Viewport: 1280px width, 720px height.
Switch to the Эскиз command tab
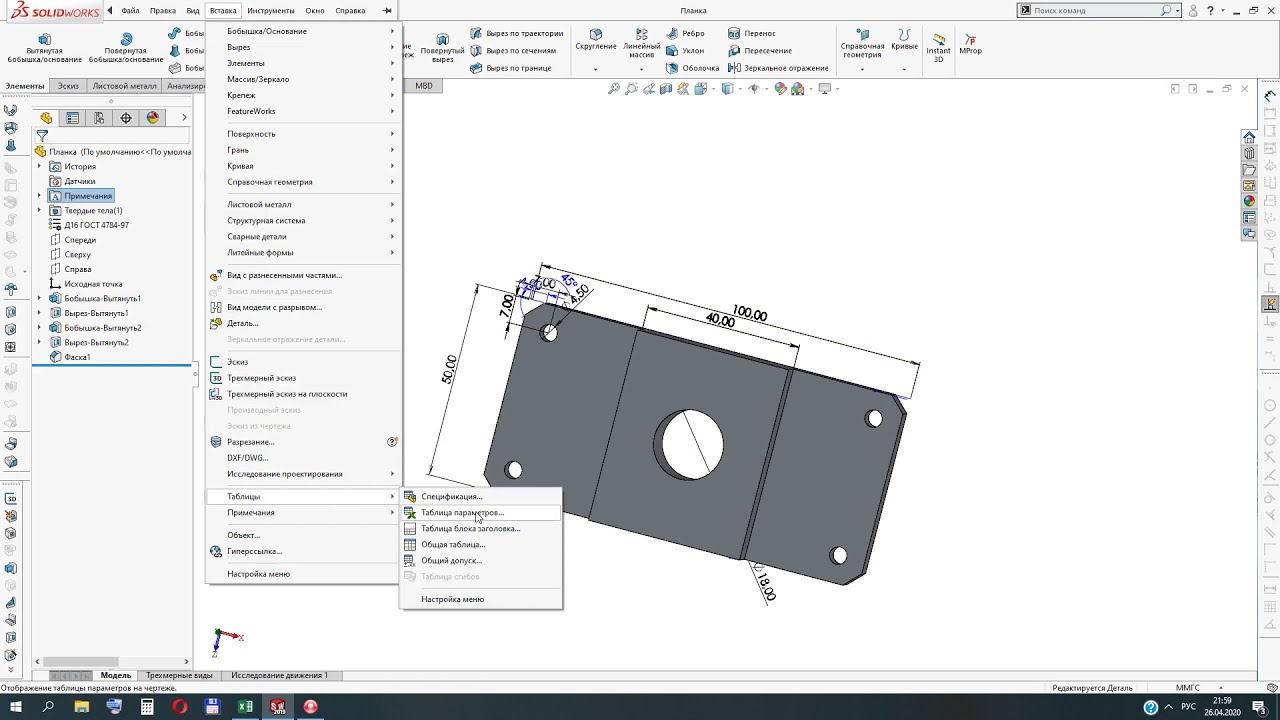click(68, 86)
